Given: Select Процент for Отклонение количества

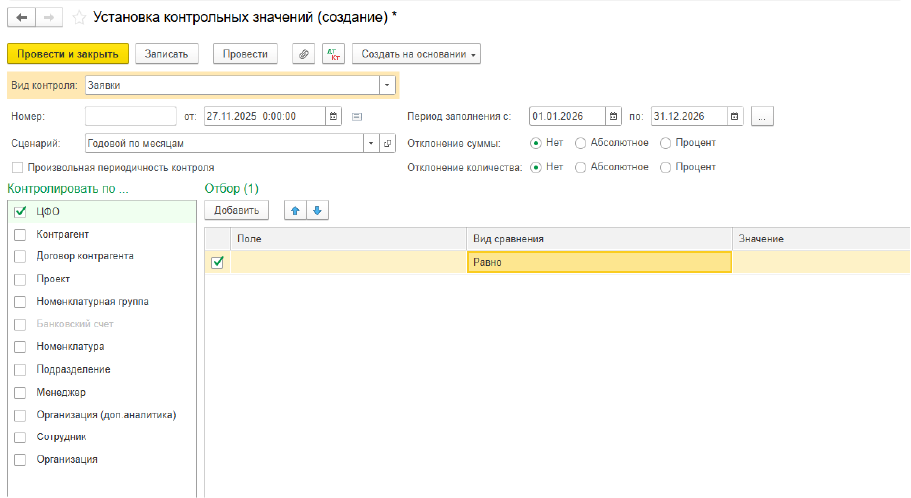Looking at the screenshot, I should (666, 167).
